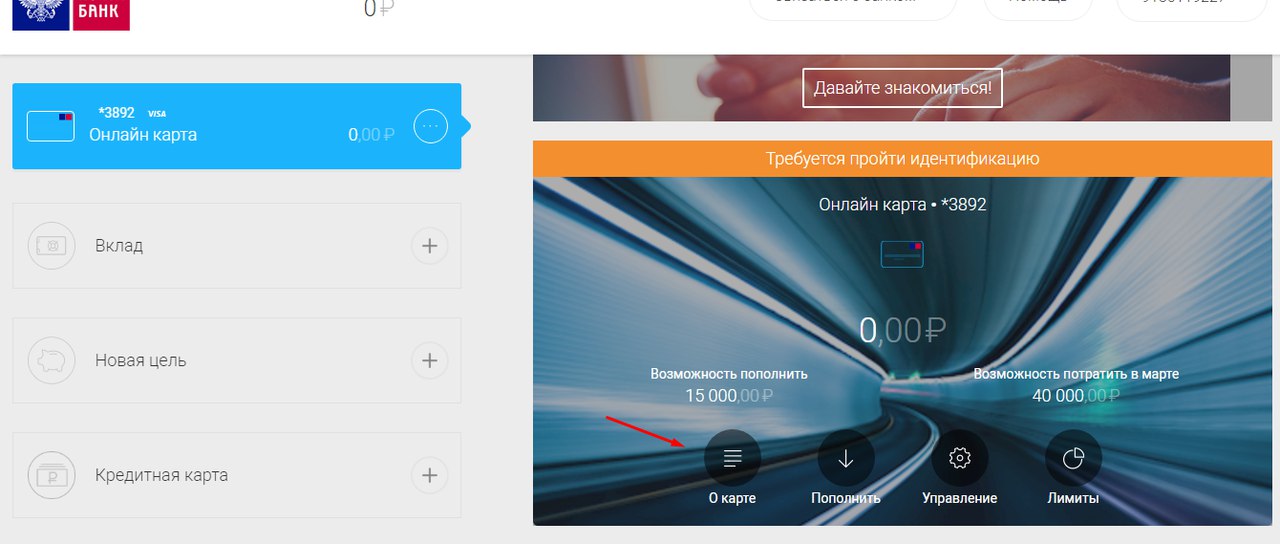Click the ruble card icon for Кредитная карта

click(x=51, y=475)
